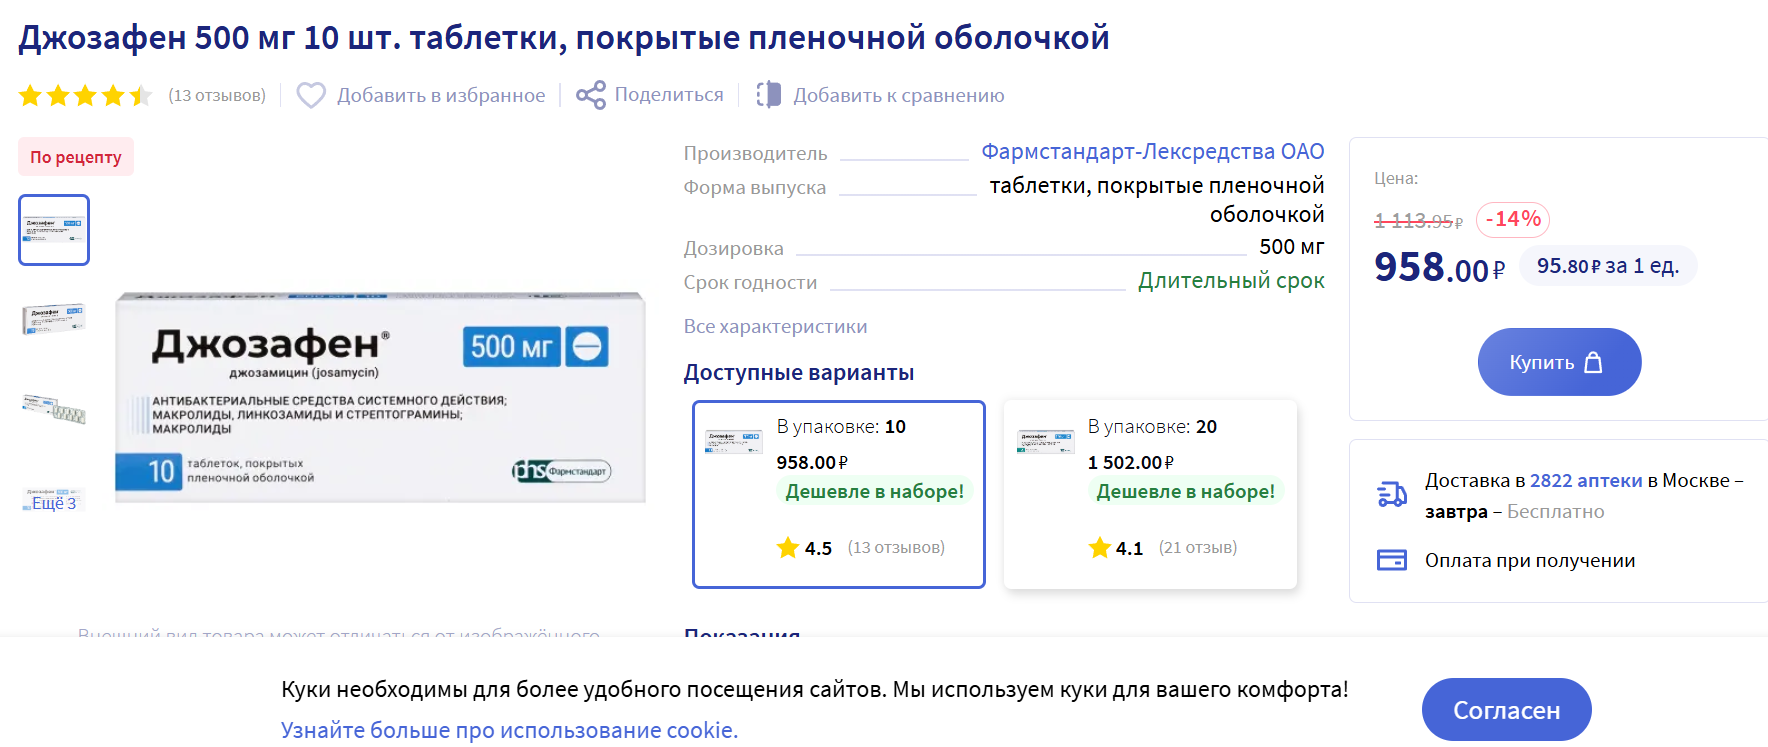This screenshot has width=1768, height=747.
Task: Click the star rating row under title
Action: coord(85,95)
